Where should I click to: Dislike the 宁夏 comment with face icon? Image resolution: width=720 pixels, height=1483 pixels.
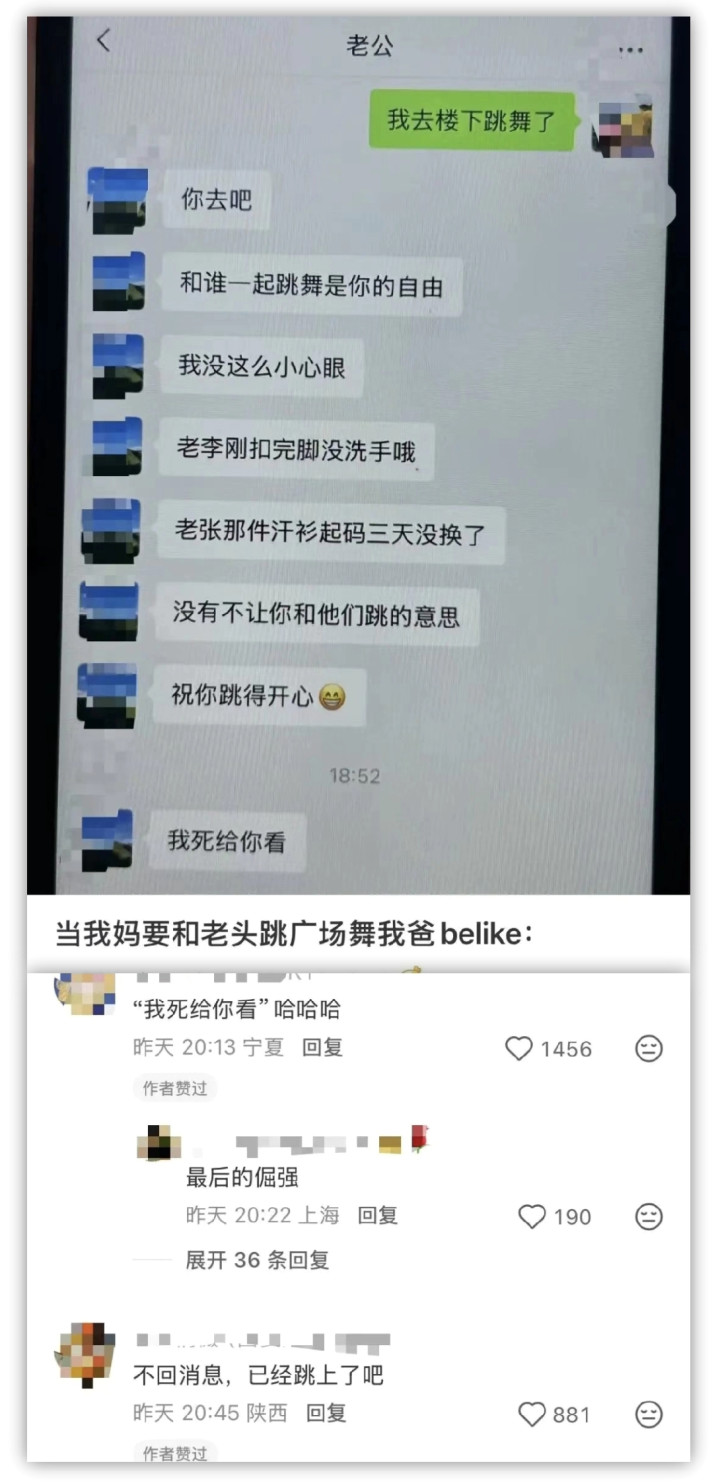tap(649, 1048)
